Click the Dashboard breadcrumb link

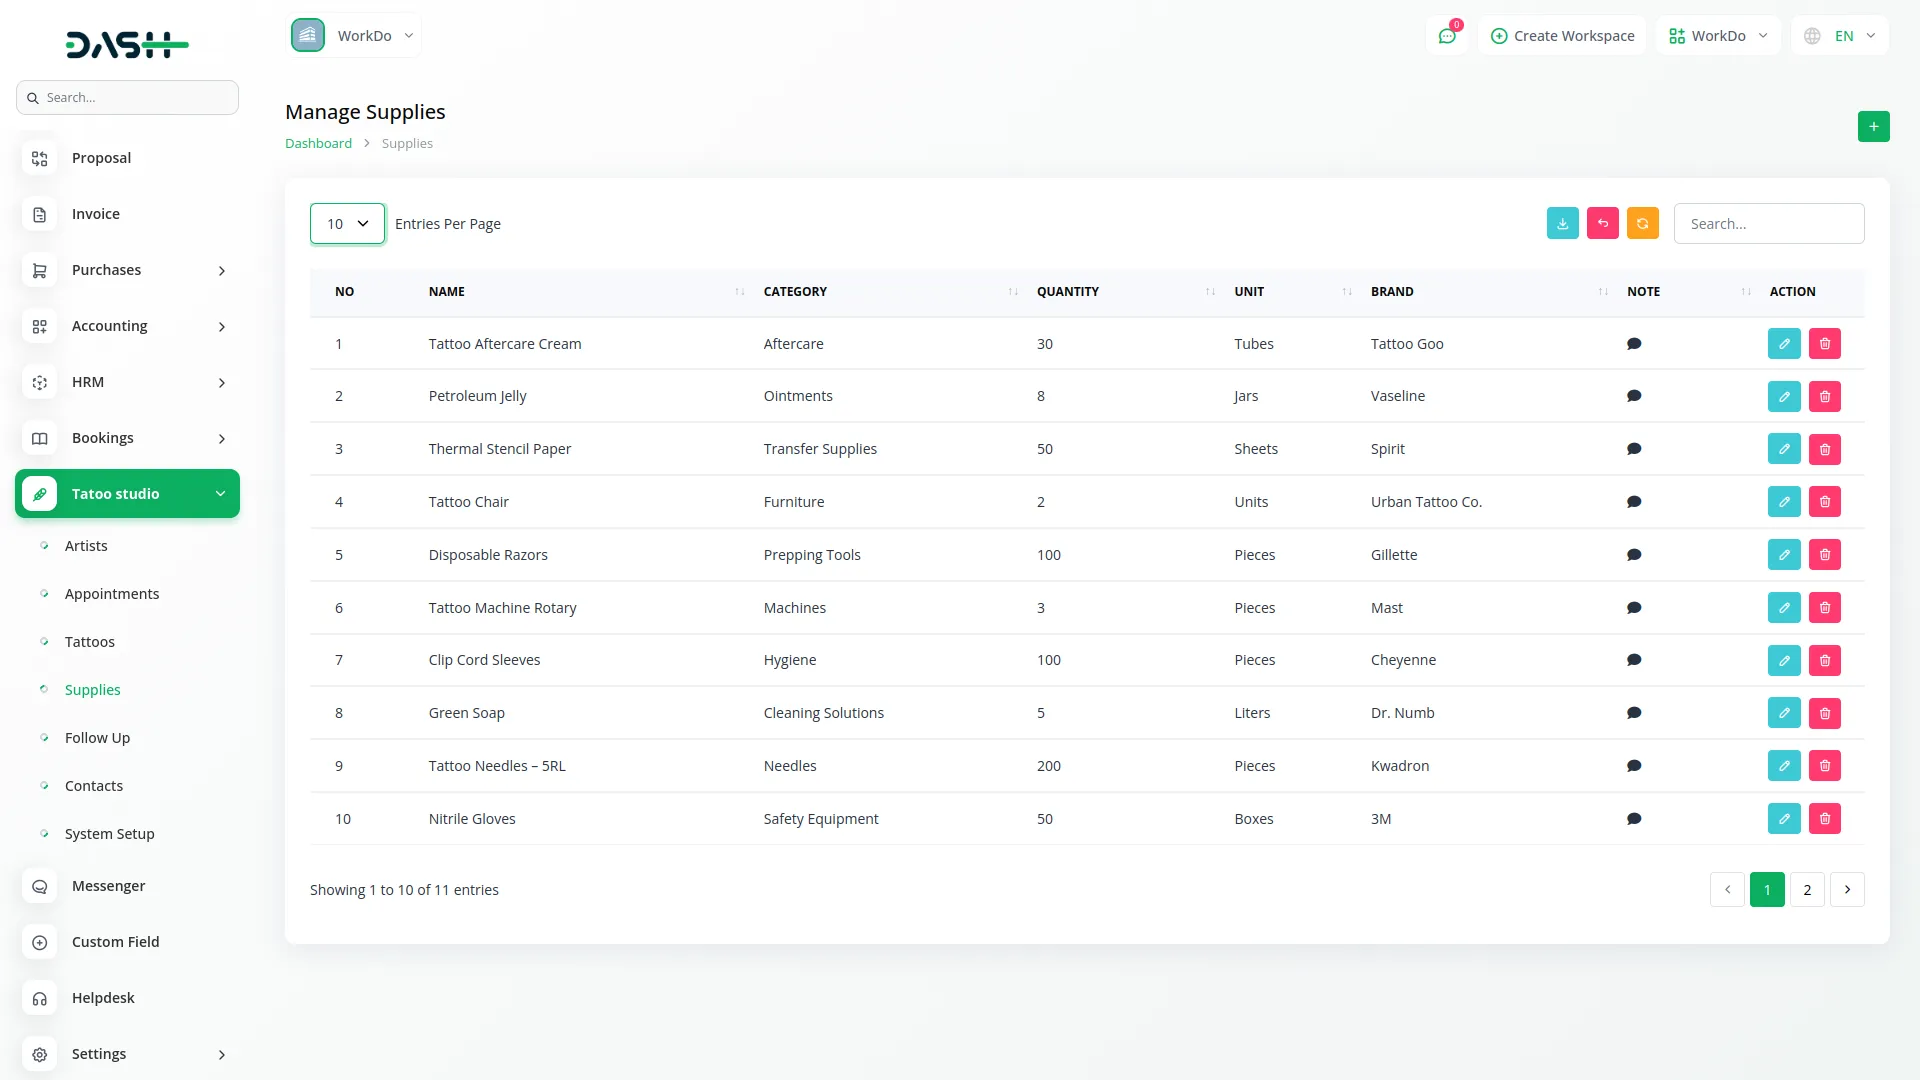(318, 143)
